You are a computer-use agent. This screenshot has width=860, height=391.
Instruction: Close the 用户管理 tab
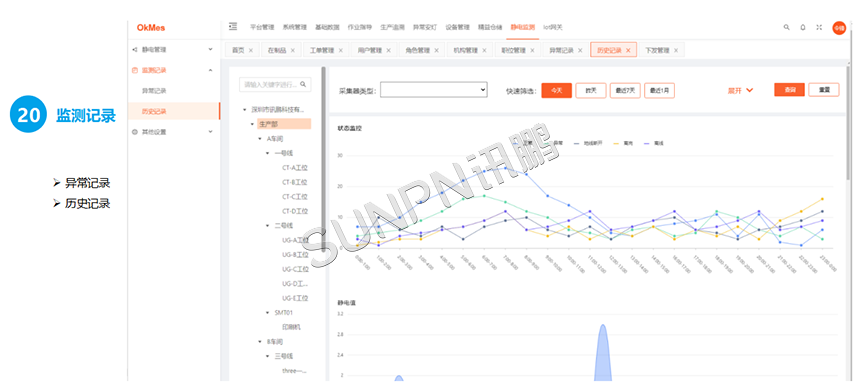(x=388, y=50)
